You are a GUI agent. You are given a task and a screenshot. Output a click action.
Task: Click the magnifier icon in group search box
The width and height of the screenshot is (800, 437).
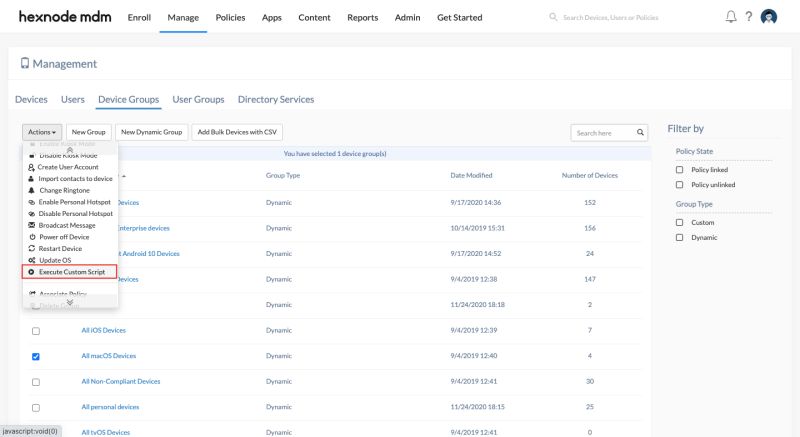(640, 133)
